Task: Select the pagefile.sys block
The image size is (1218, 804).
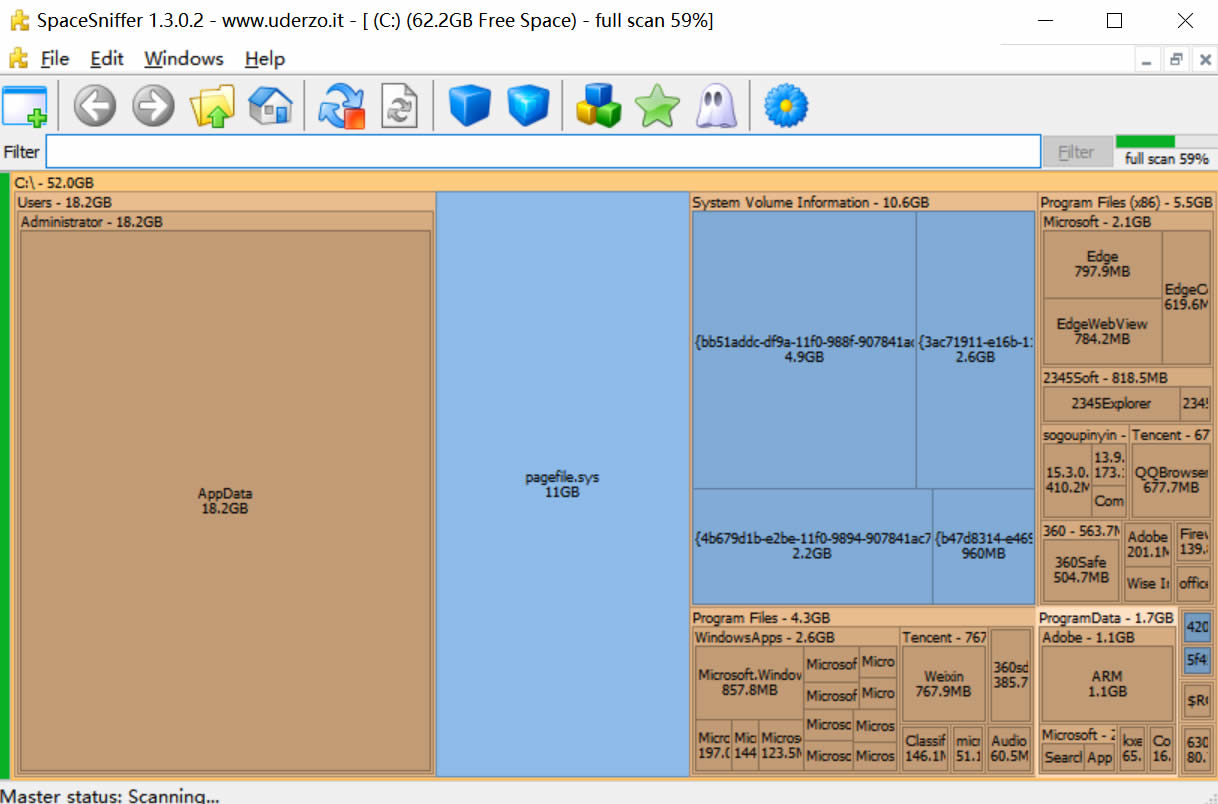Action: click(x=562, y=484)
